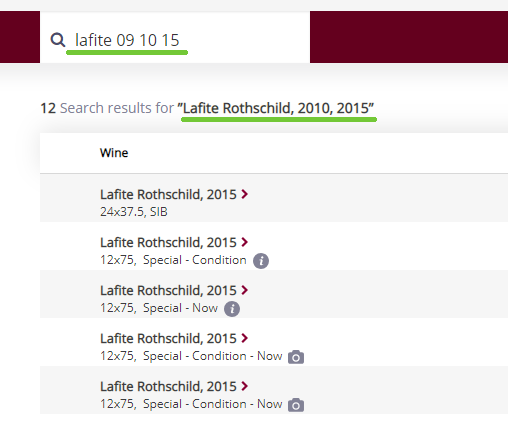Click the 12 search results count

(x=48, y=108)
